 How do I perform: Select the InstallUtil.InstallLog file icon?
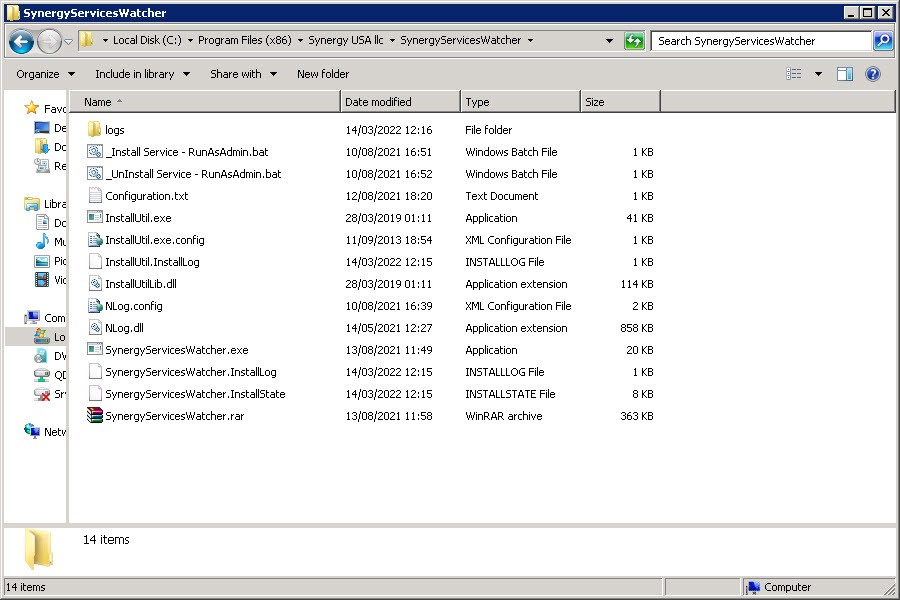pos(95,261)
